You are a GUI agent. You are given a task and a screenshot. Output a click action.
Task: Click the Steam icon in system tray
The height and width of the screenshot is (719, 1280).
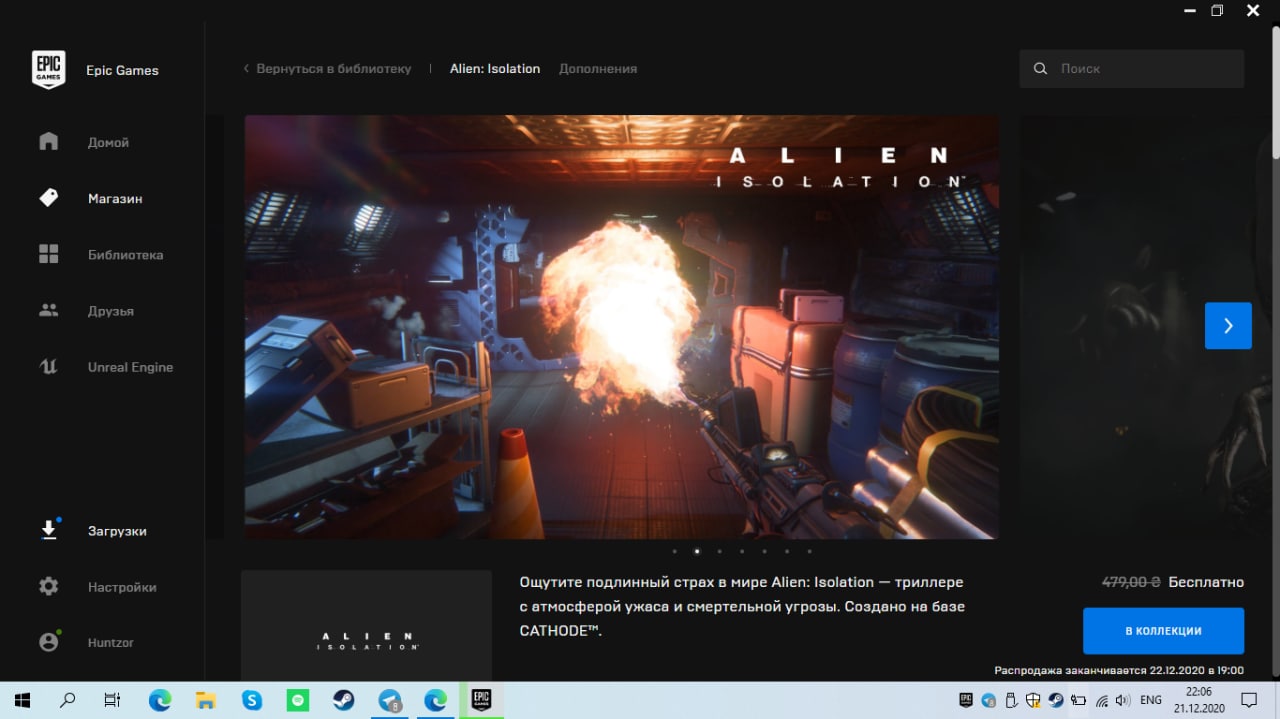click(x=1056, y=700)
